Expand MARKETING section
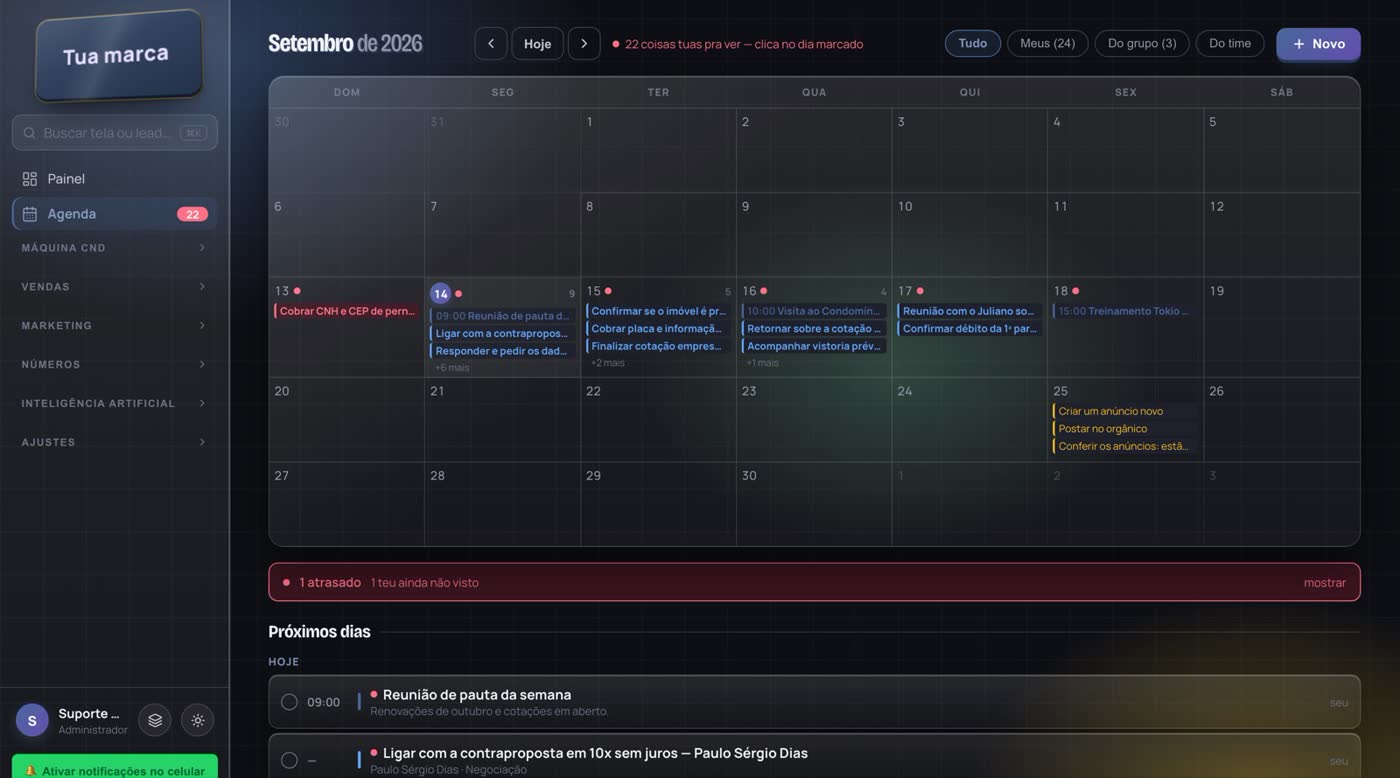This screenshot has width=1400, height=778. pyautogui.click(x=114, y=326)
